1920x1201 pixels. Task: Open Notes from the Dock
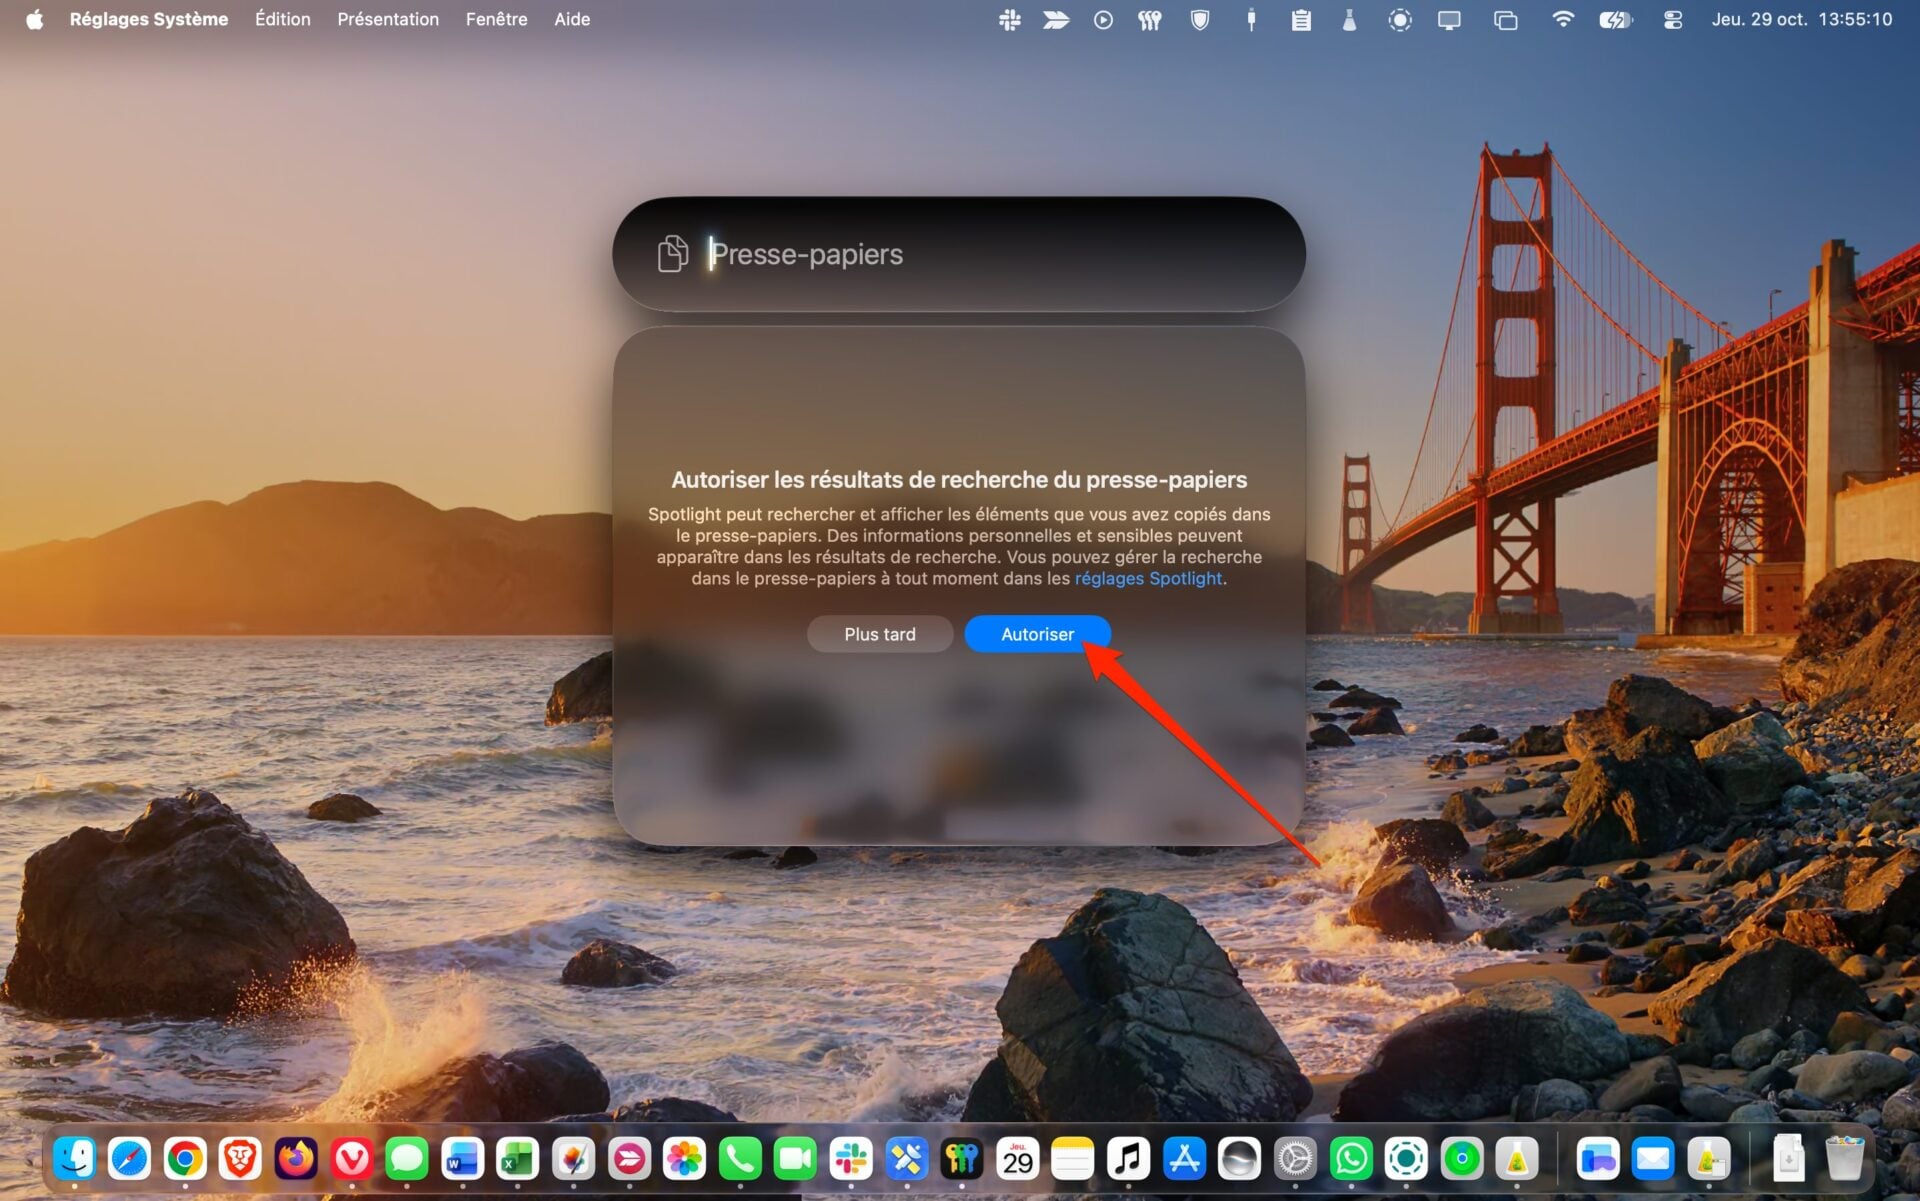click(1072, 1159)
